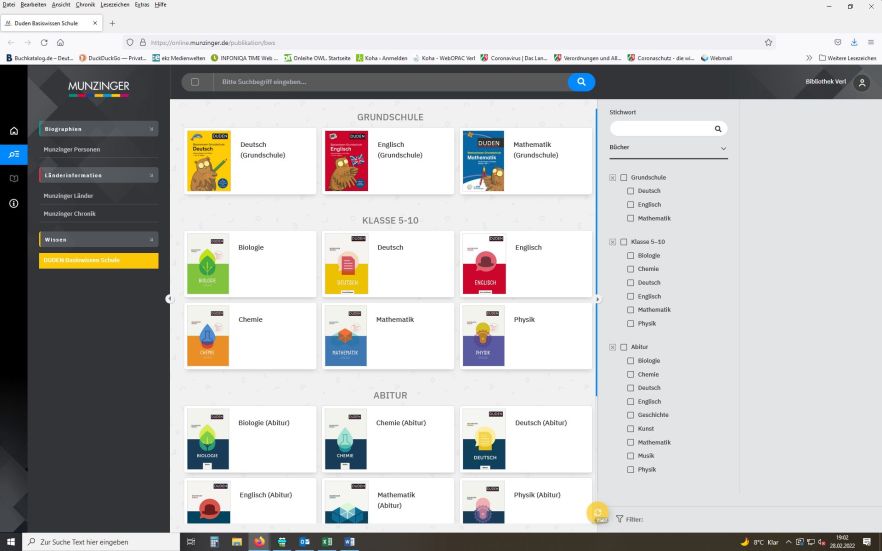Open the Chronik menu in menu bar

[x=85, y=5]
